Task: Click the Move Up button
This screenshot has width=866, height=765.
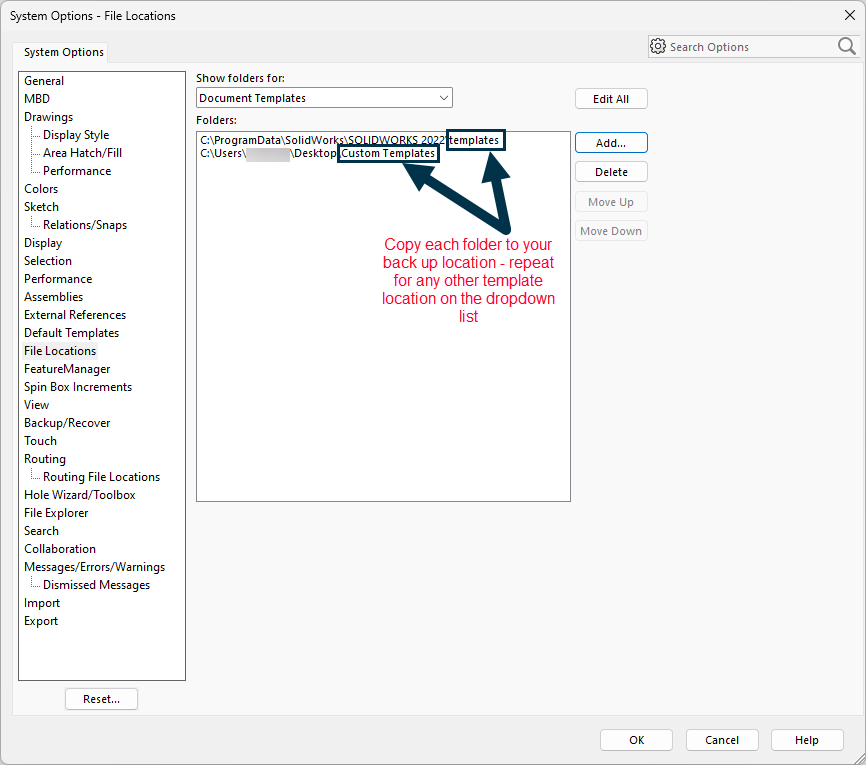Action: click(611, 202)
